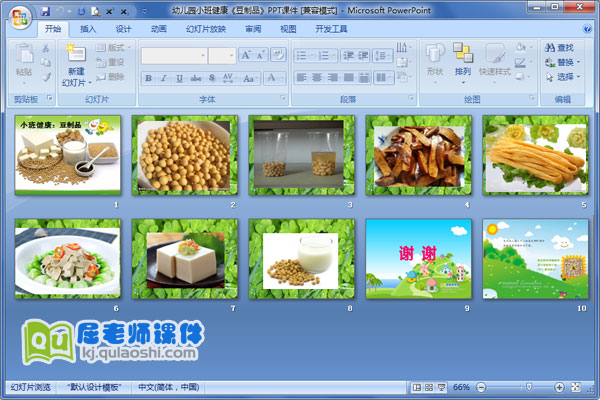The width and height of the screenshot is (600, 400).
Task: Toggle Align Text Left
Action: (x=302, y=78)
